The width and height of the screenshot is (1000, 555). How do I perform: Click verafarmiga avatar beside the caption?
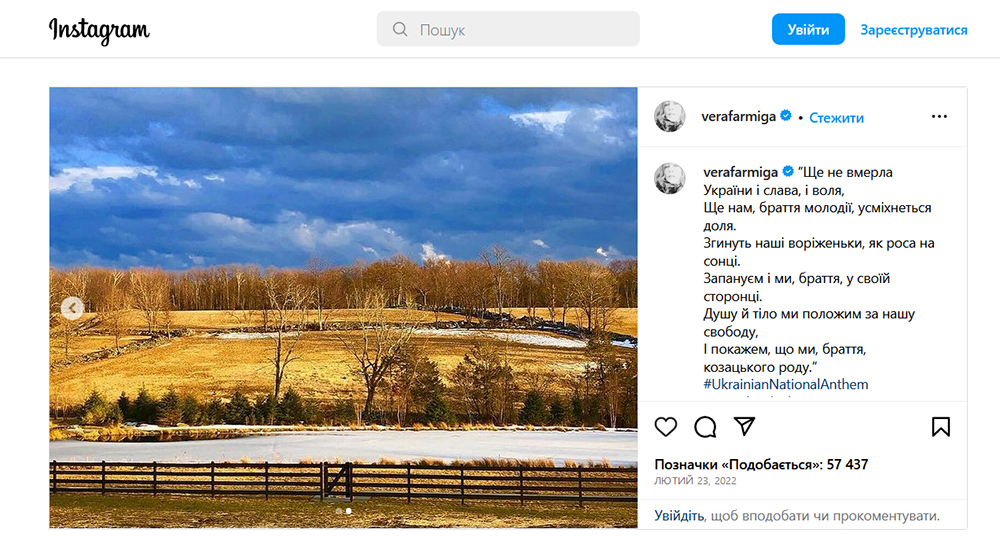tap(670, 178)
